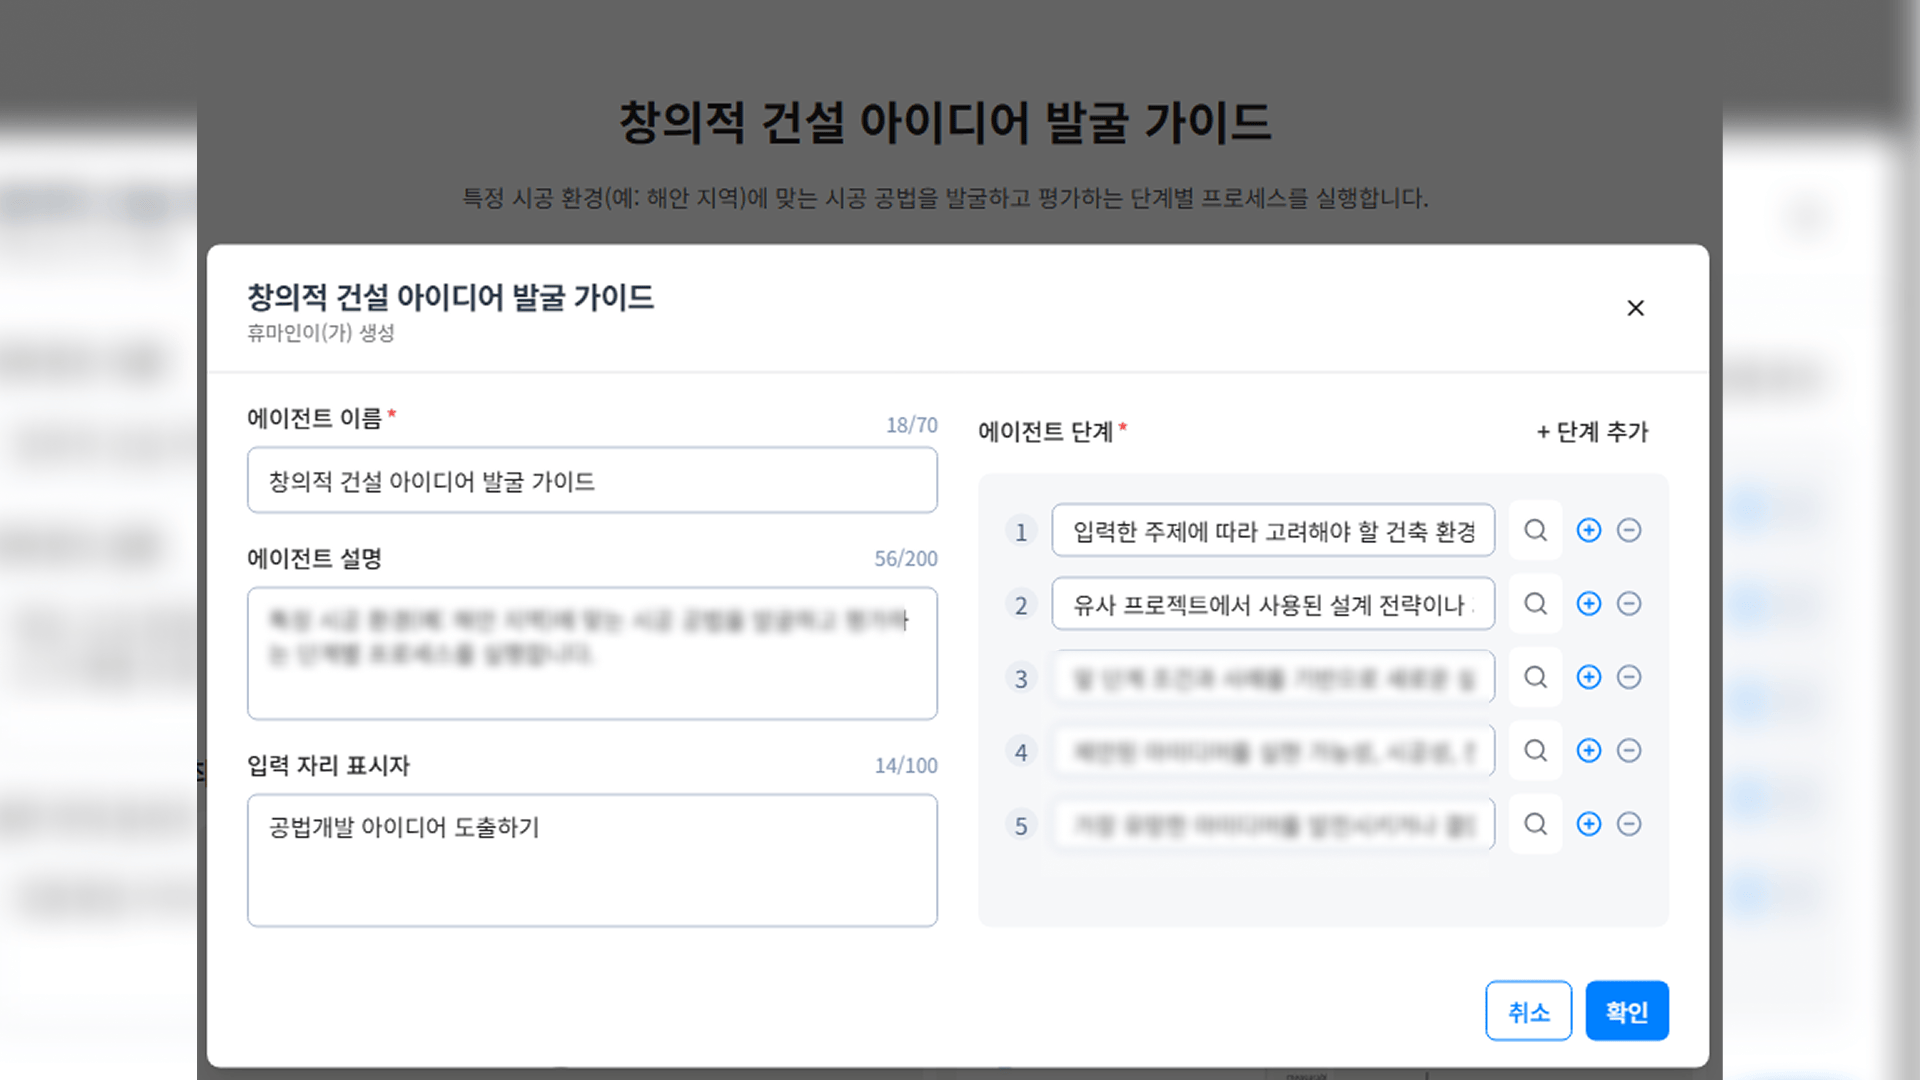Screen dimensions: 1920x1080
Task: Open the magnifier icon for step 1
Action: tap(1535, 531)
